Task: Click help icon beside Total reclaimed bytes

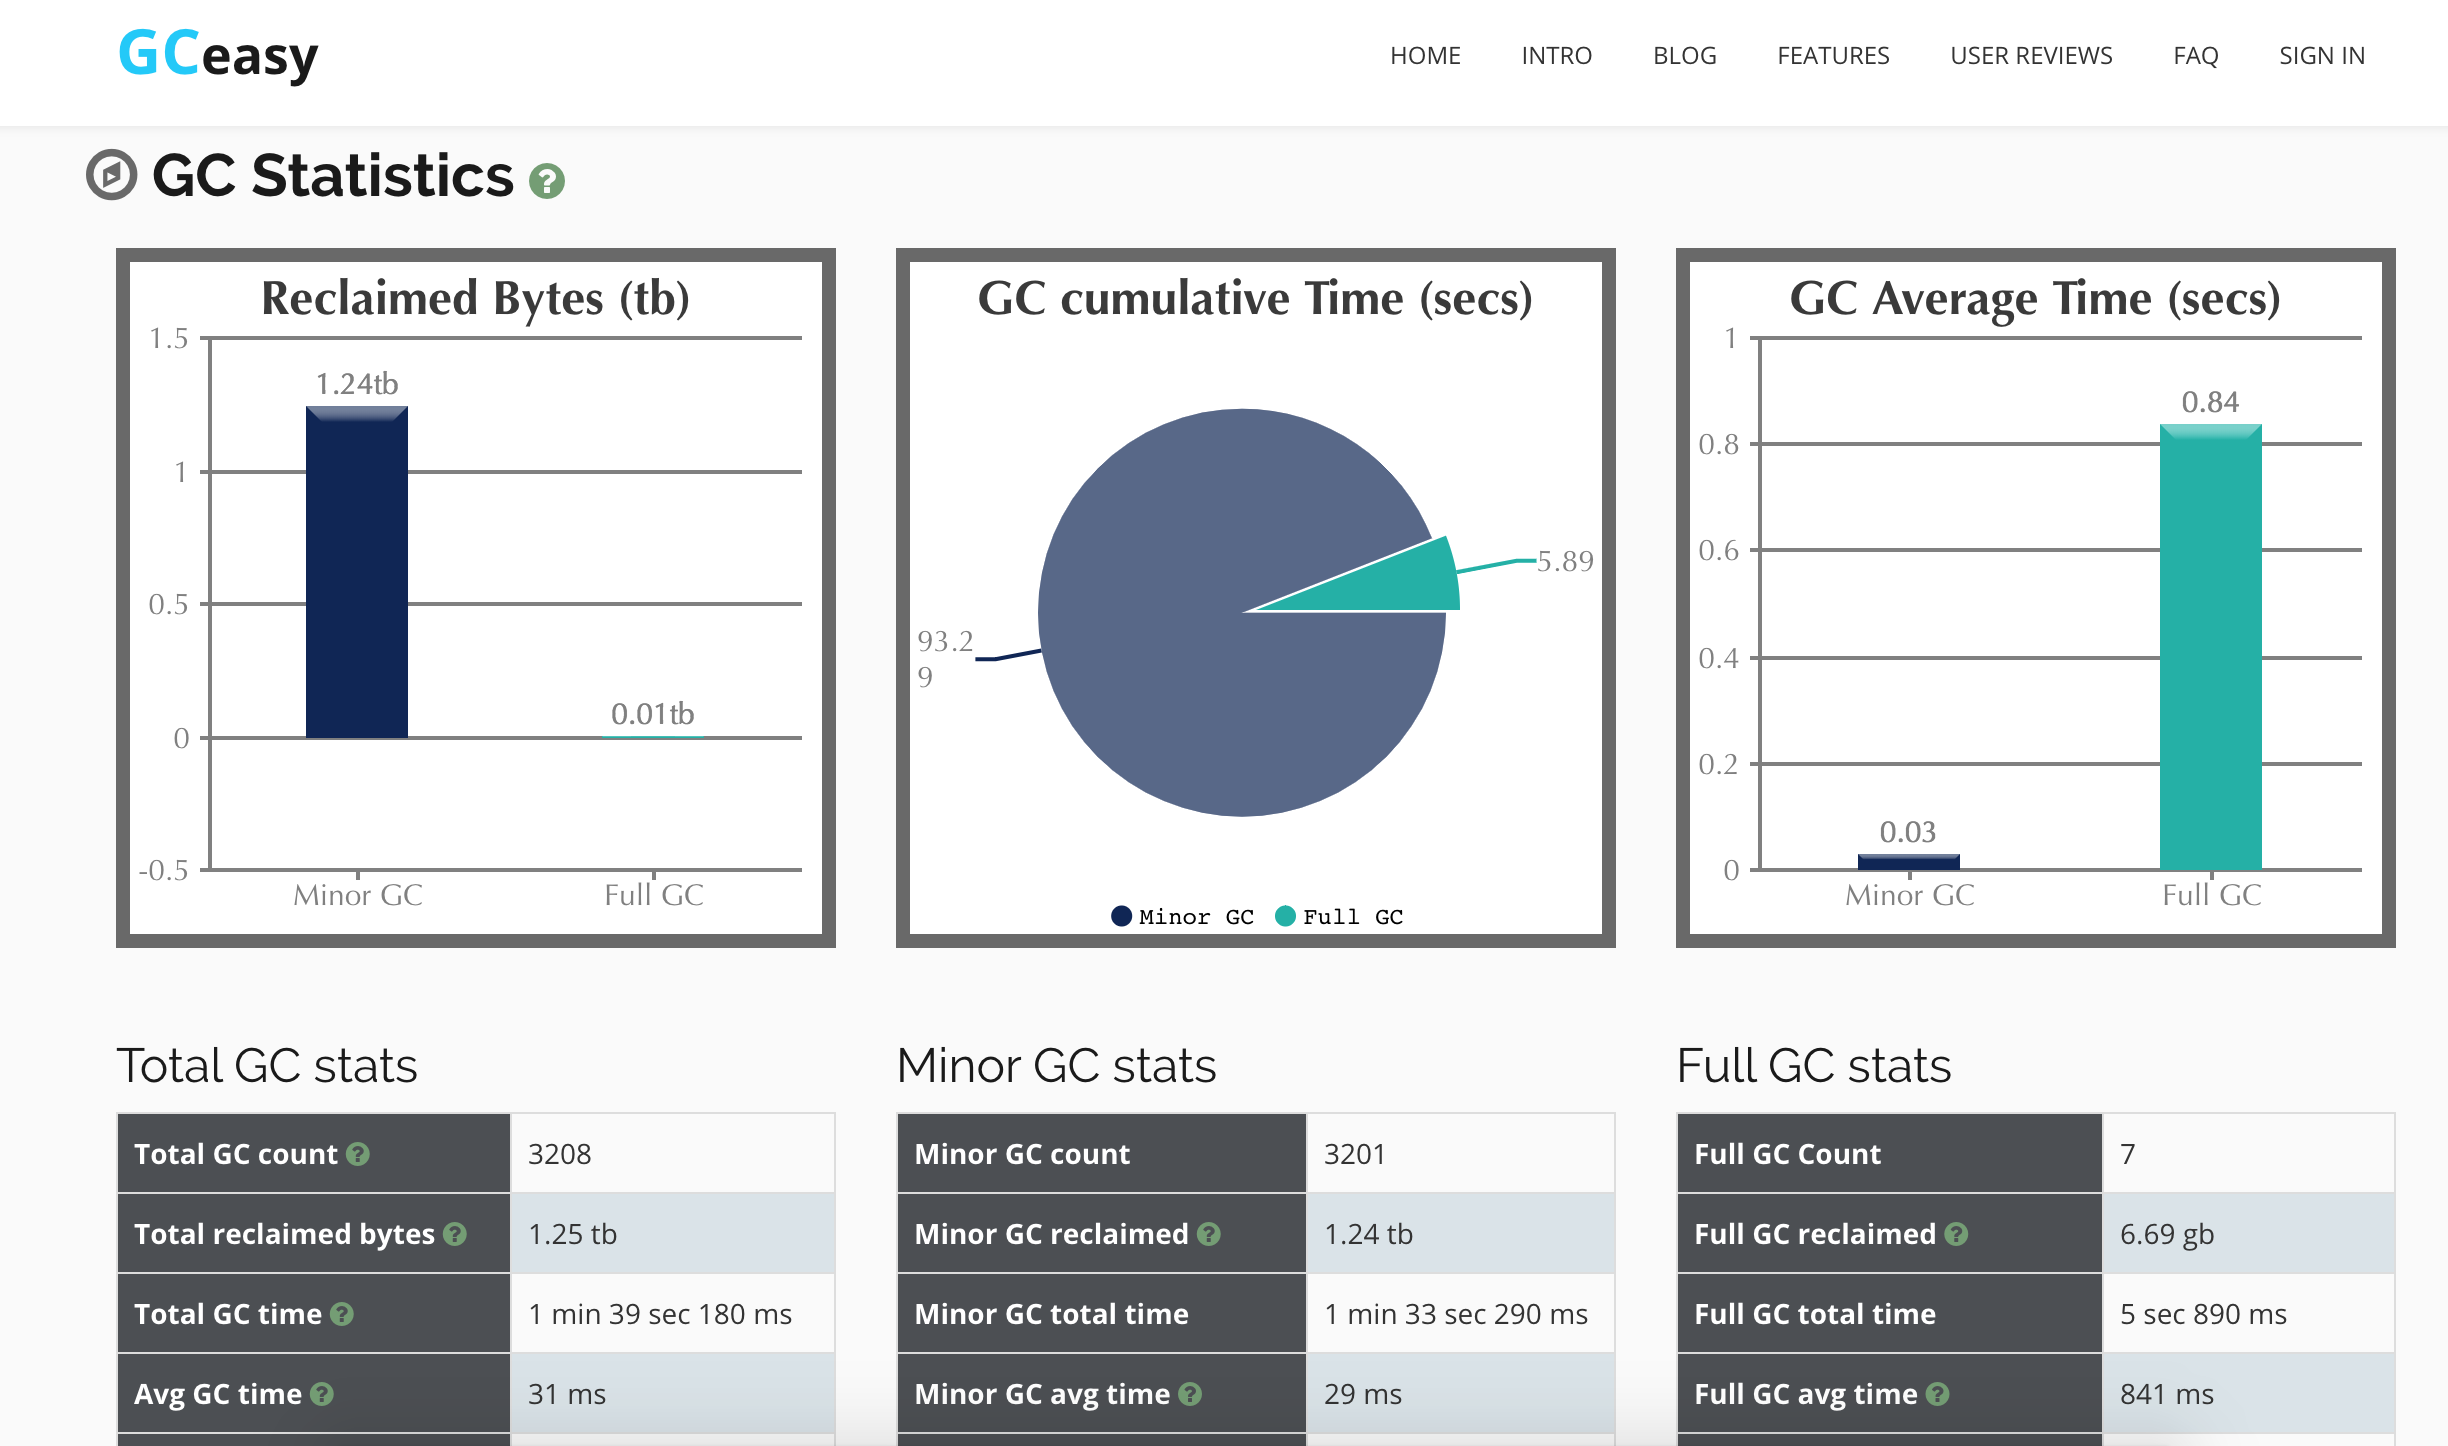Action: [x=455, y=1234]
